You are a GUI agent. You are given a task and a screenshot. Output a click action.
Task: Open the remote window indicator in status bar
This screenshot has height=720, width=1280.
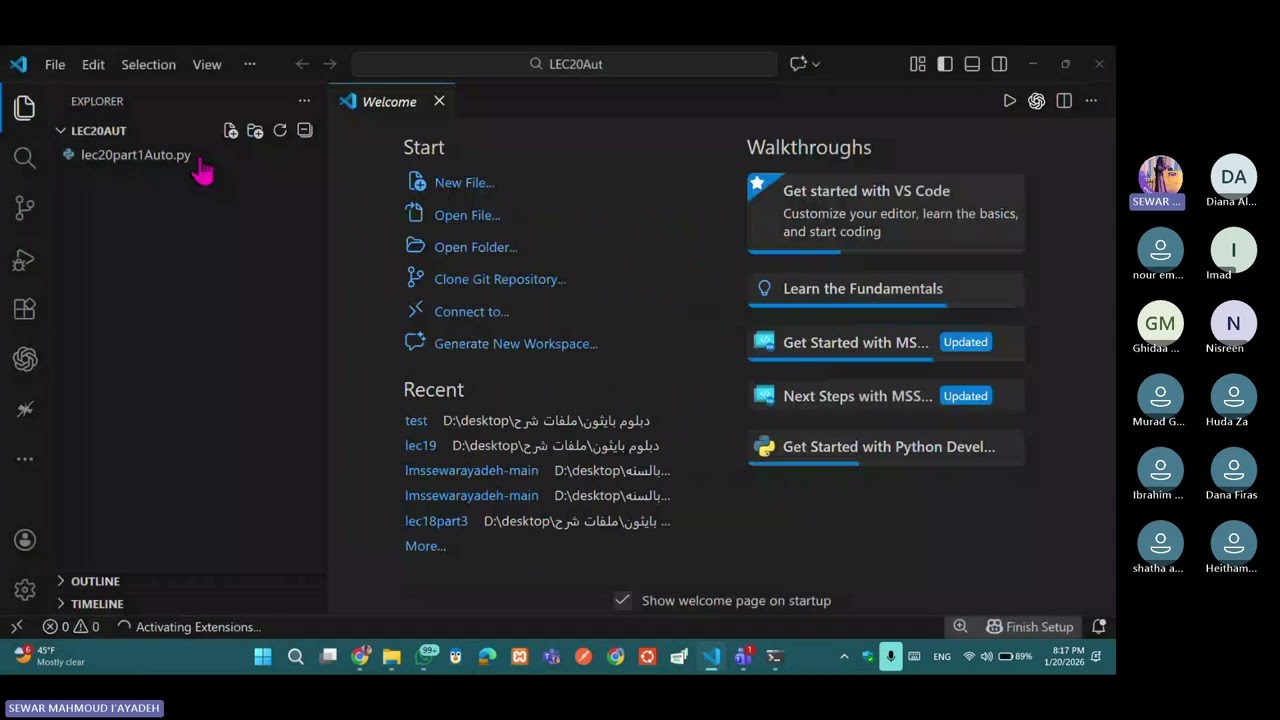16,627
